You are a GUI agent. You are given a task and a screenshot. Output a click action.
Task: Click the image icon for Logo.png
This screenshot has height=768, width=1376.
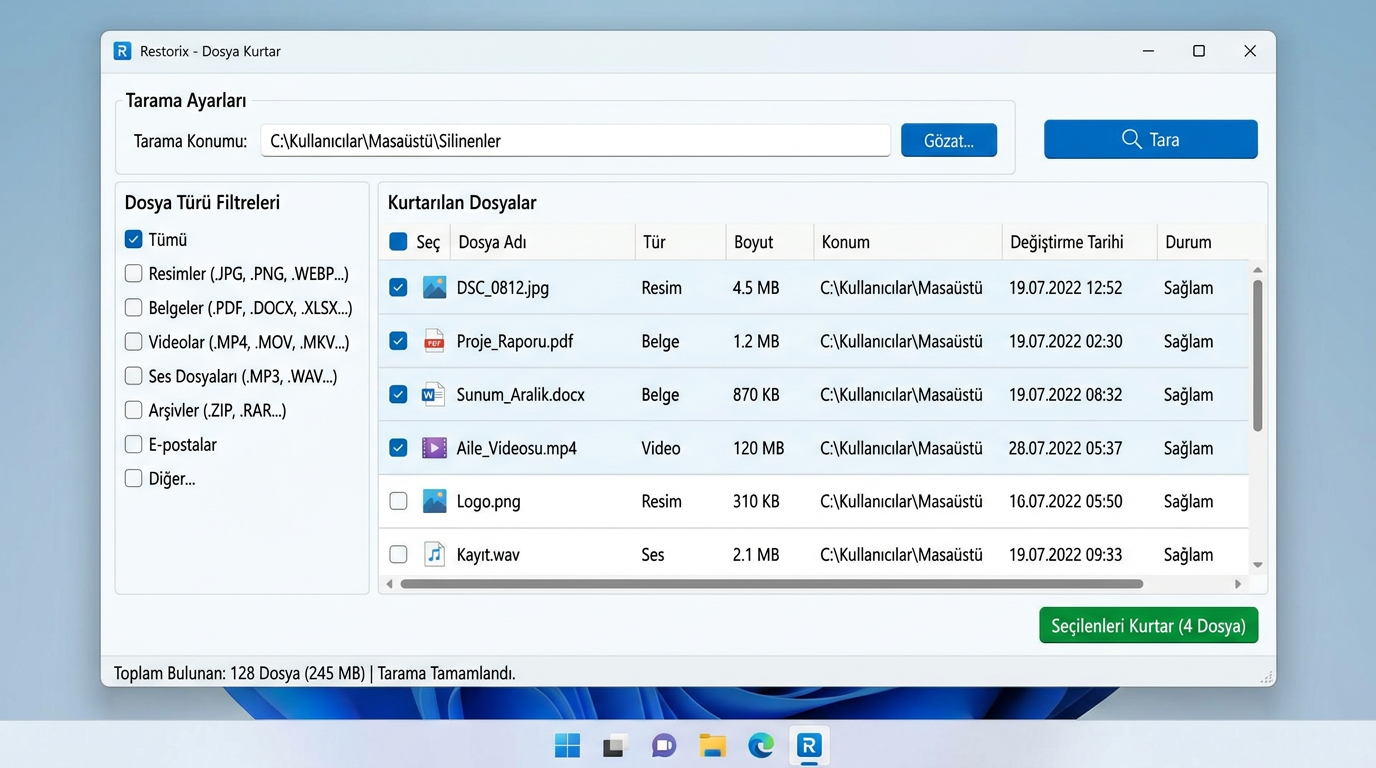pos(434,501)
